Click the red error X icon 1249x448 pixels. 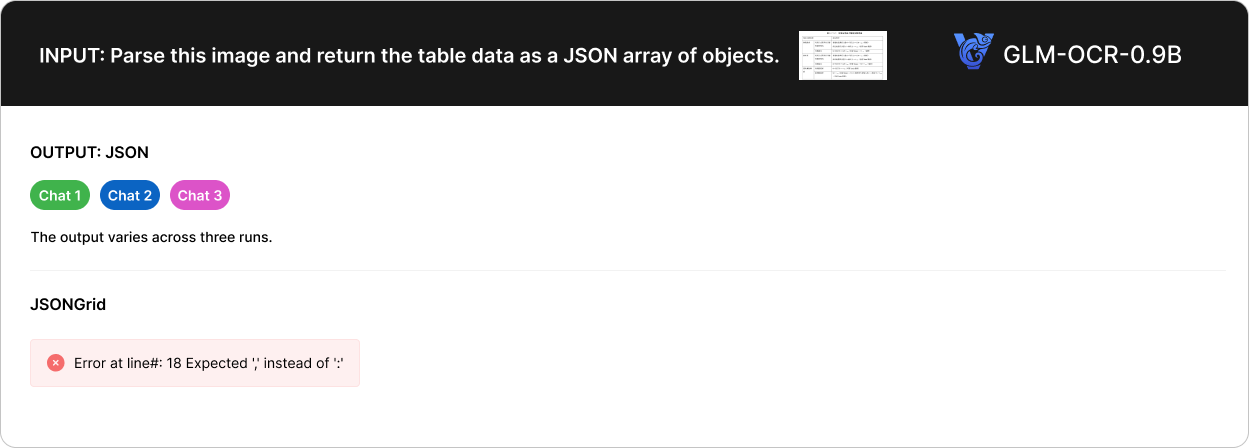coord(56,363)
